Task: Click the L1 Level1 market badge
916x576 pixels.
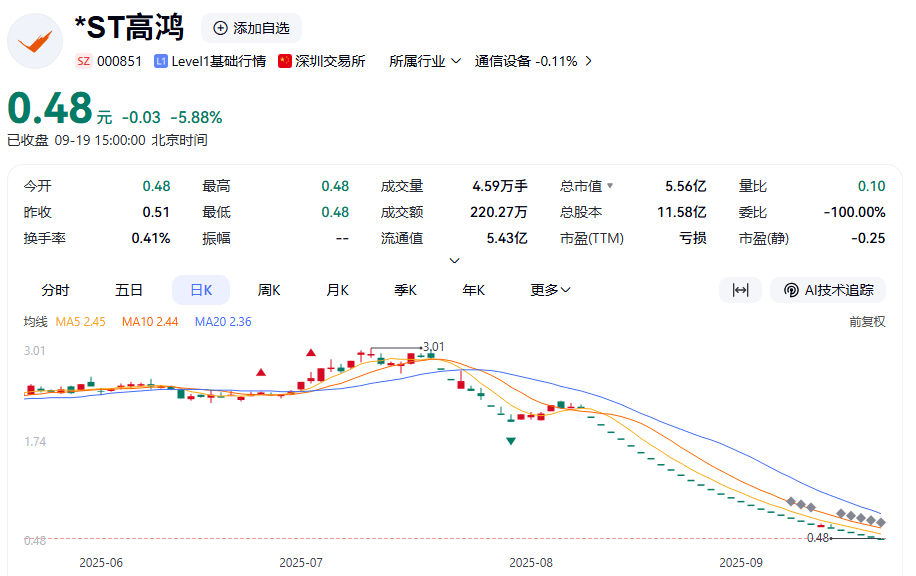Action: [161, 61]
